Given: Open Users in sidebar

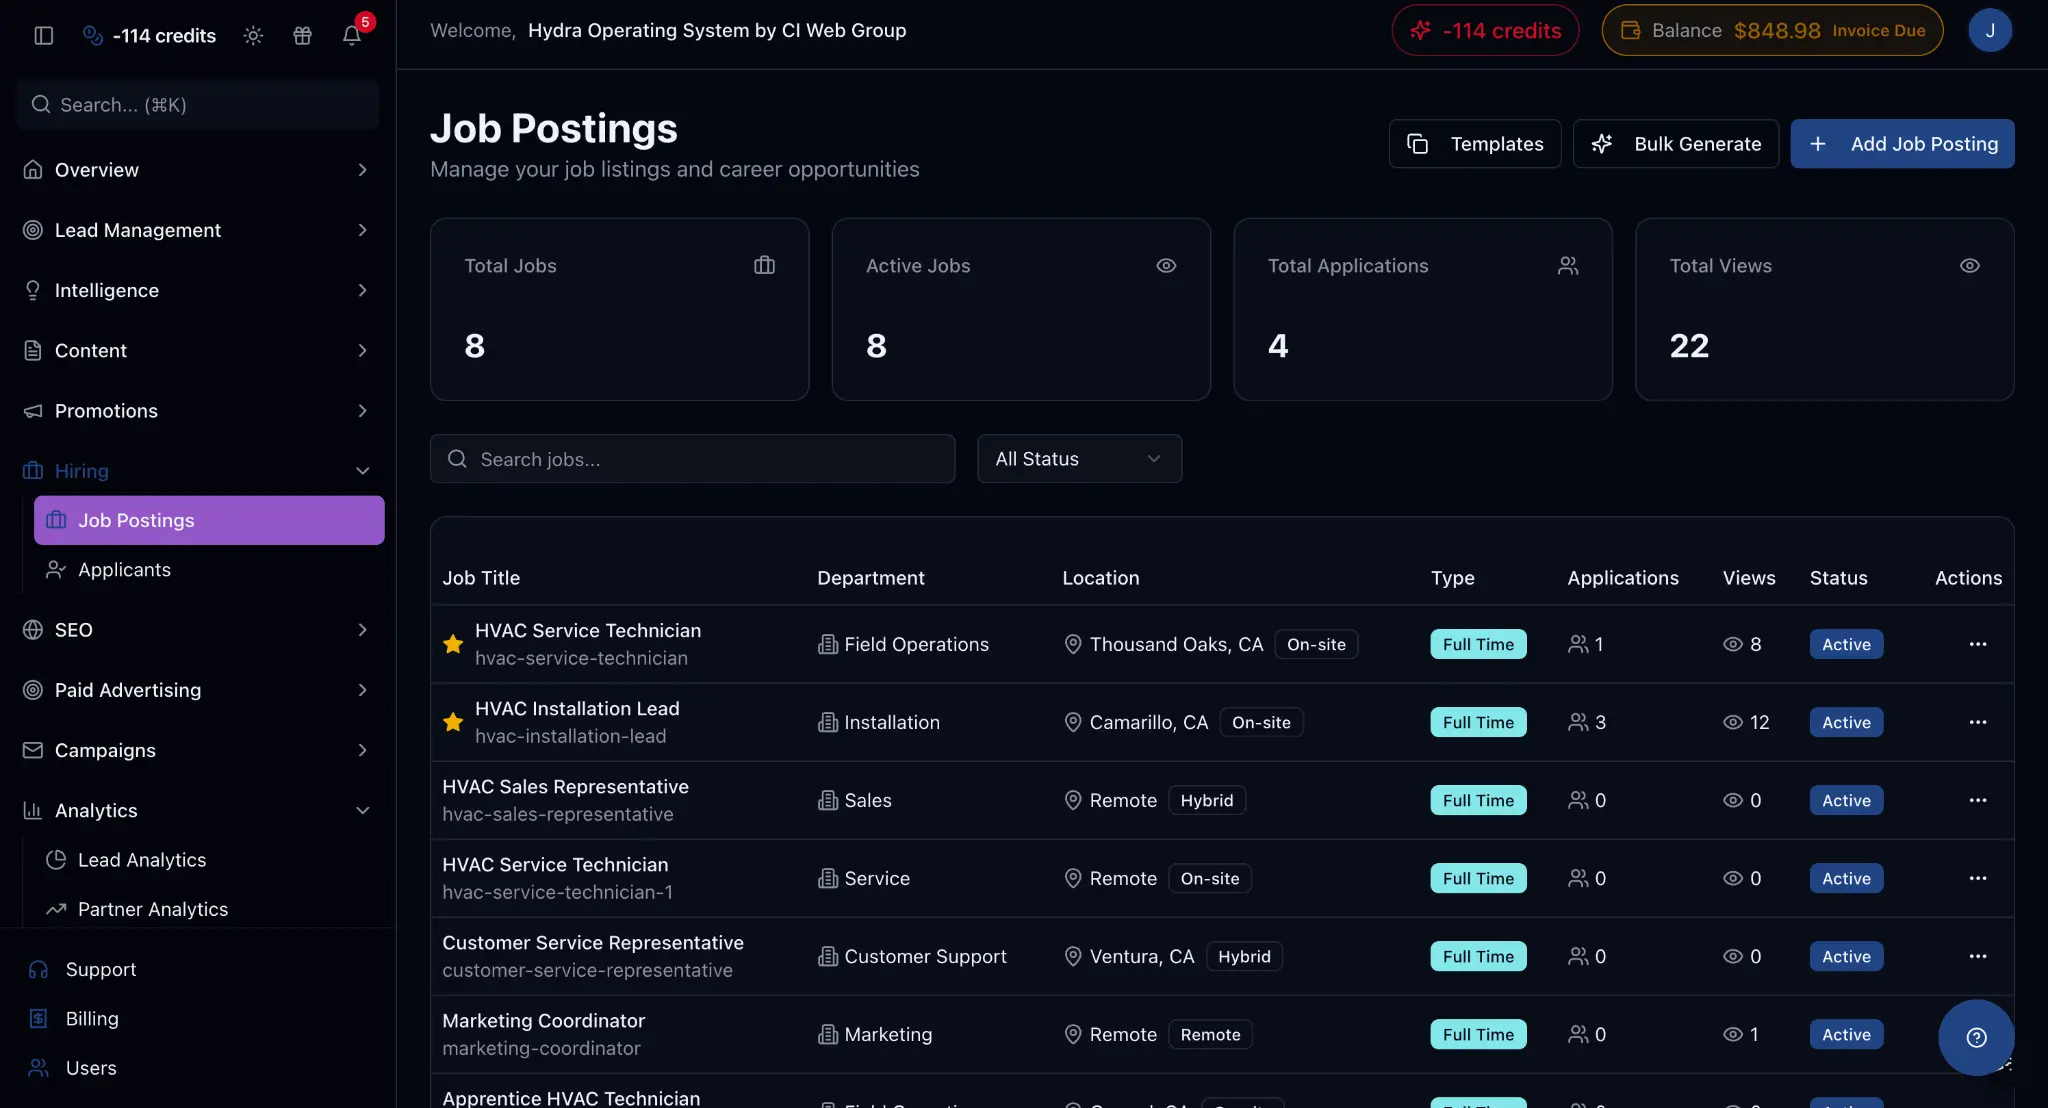Looking at the screenshot, I should pos(197,1068).
